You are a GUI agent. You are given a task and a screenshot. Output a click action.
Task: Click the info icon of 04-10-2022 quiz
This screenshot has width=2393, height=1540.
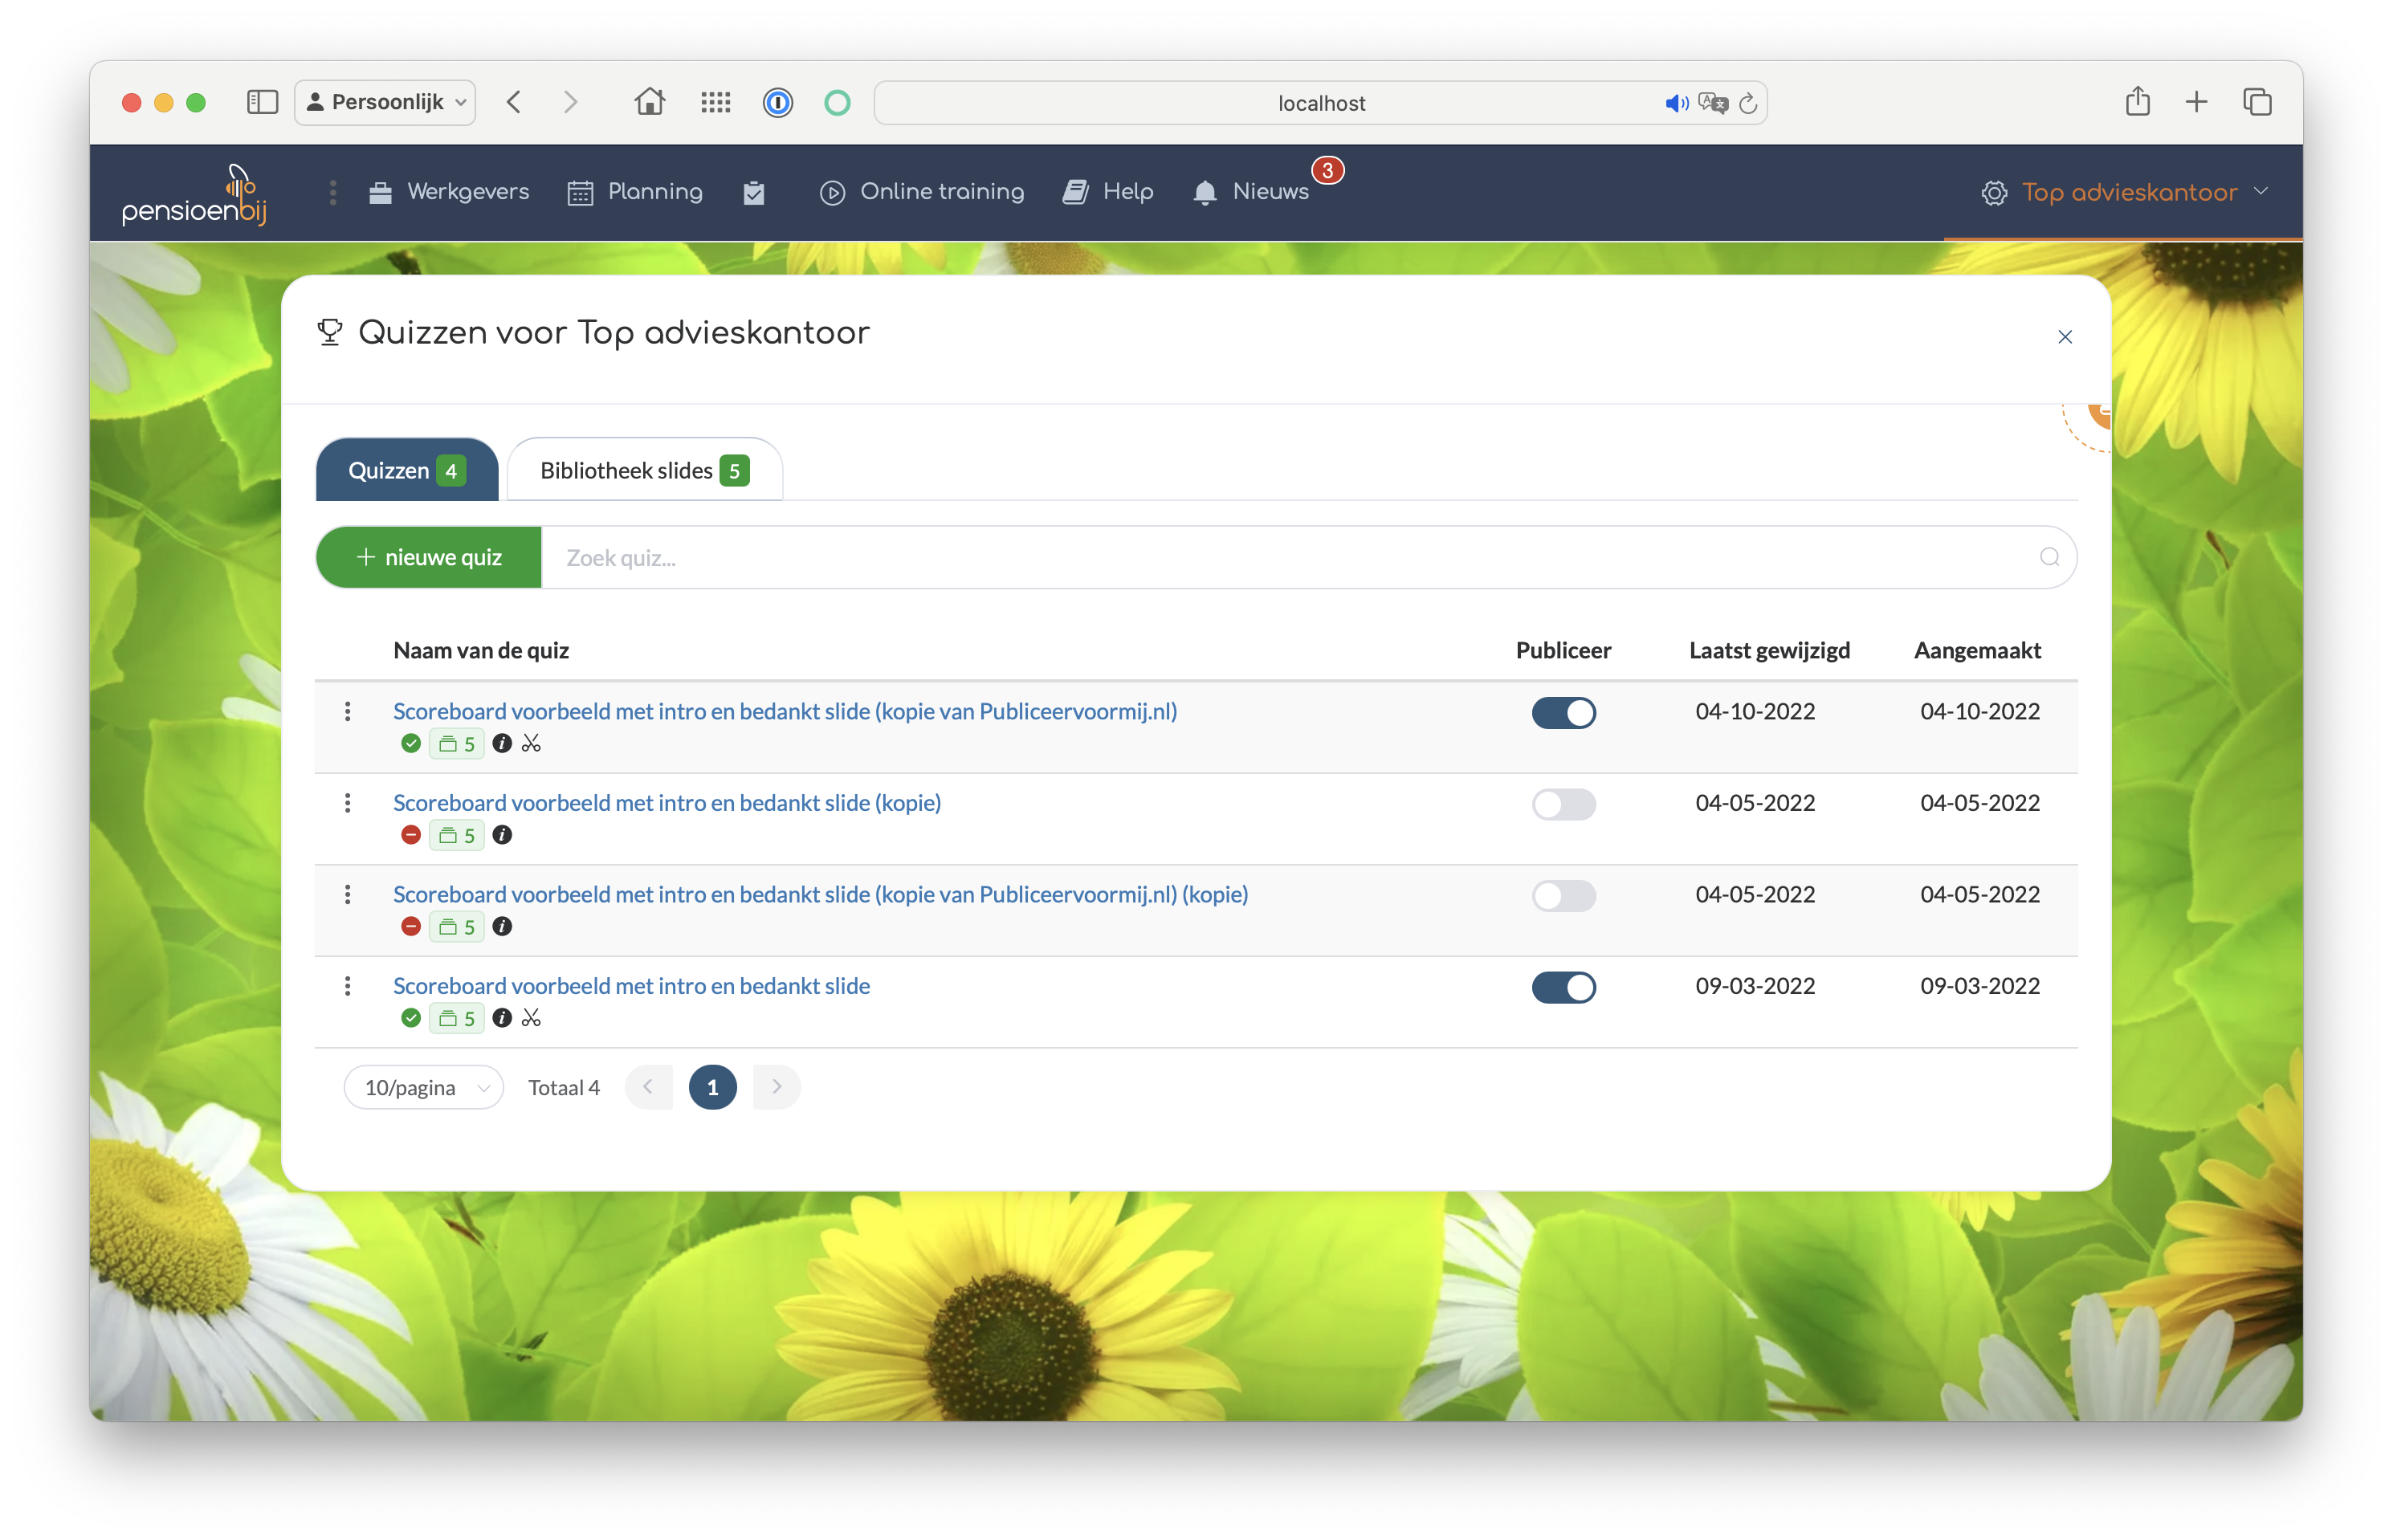coord(502,743)
